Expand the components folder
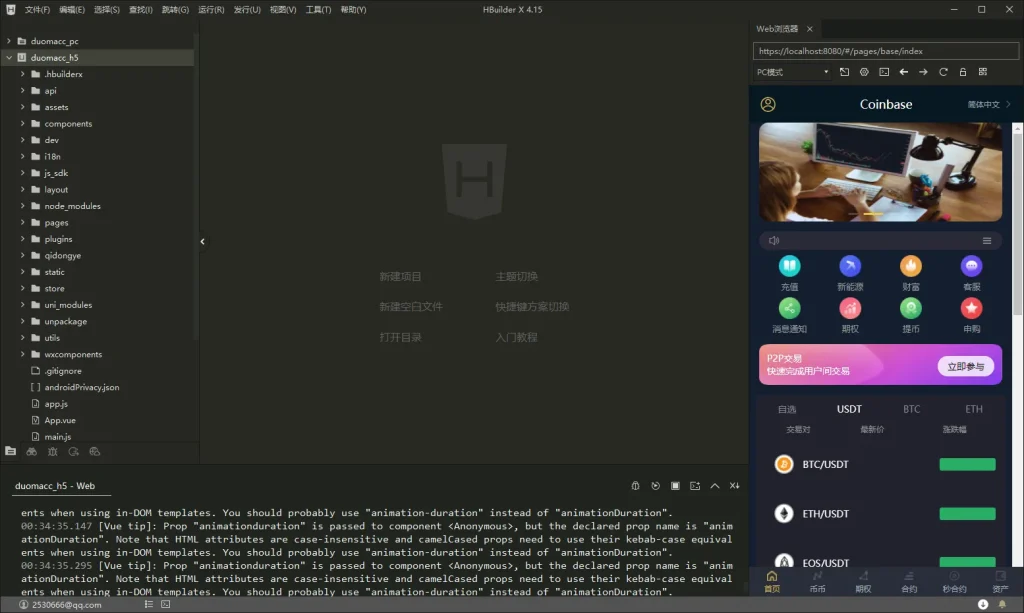 23,124
